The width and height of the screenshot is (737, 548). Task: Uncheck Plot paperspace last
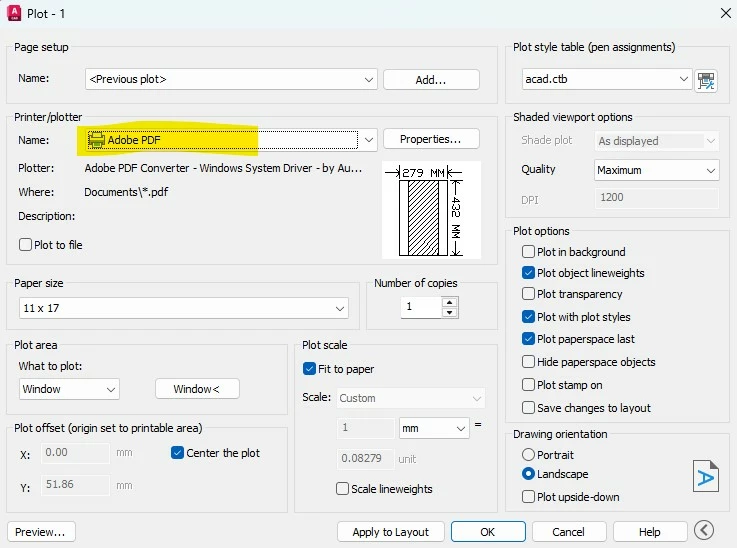528,339
